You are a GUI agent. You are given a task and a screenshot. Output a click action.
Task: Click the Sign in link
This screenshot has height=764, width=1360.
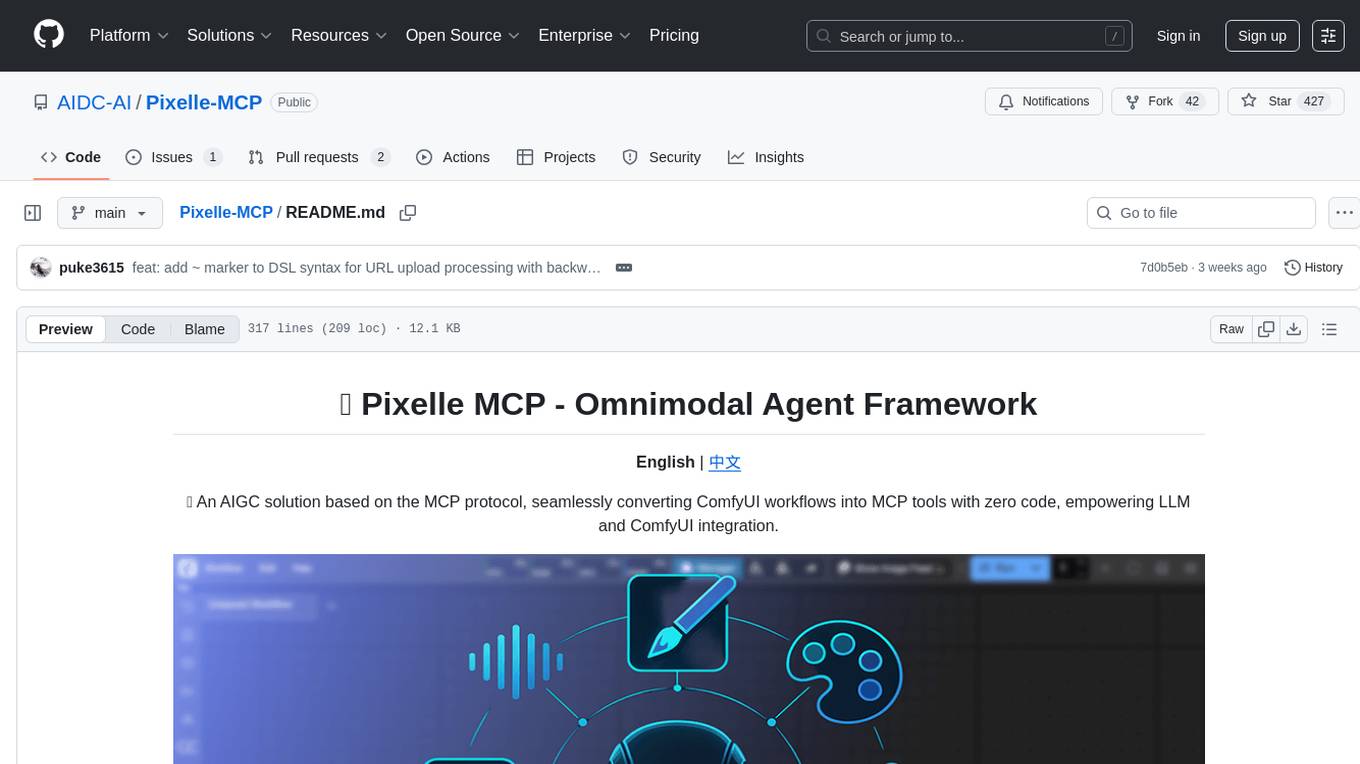coord(1178,36)
